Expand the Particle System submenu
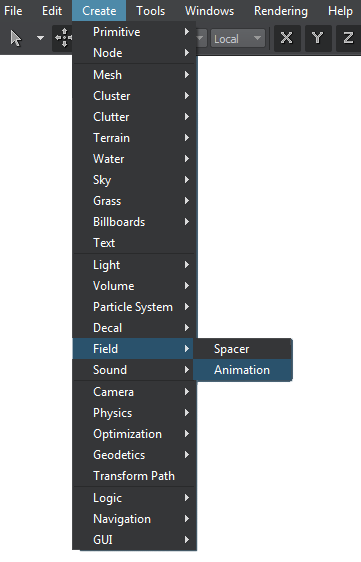The height and width of the screenshot is (562, 361). (x=134, y=307)
